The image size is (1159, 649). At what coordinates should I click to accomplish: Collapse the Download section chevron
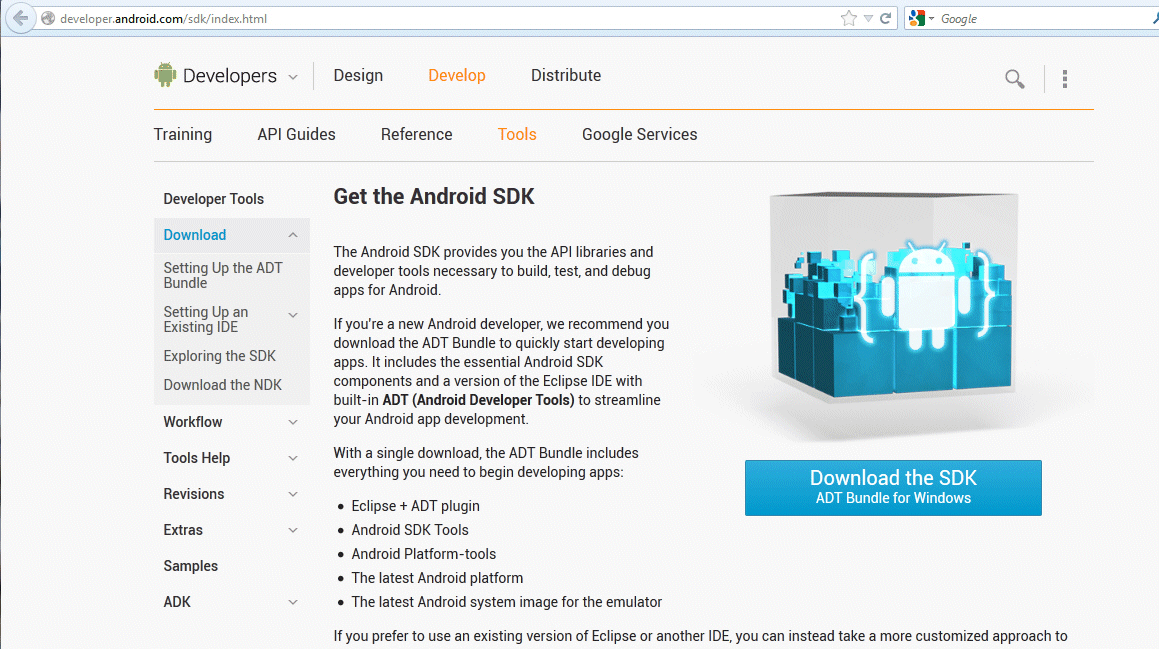tap(293, 235)
